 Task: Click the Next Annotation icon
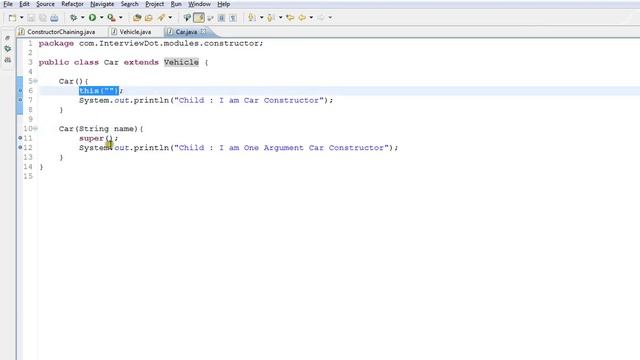(252, 18)
